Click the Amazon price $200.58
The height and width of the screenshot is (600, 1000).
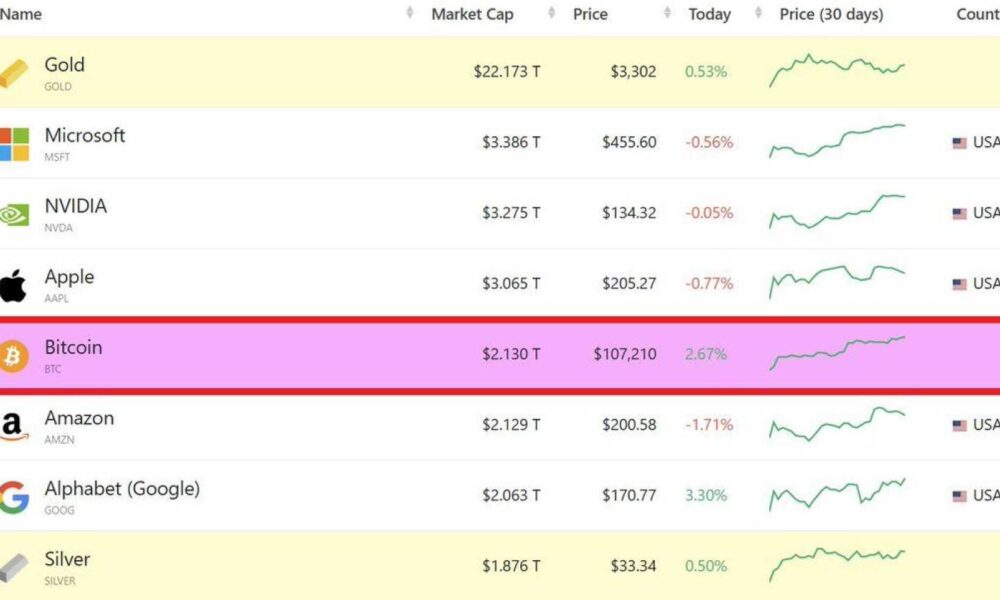click(629, 425)
